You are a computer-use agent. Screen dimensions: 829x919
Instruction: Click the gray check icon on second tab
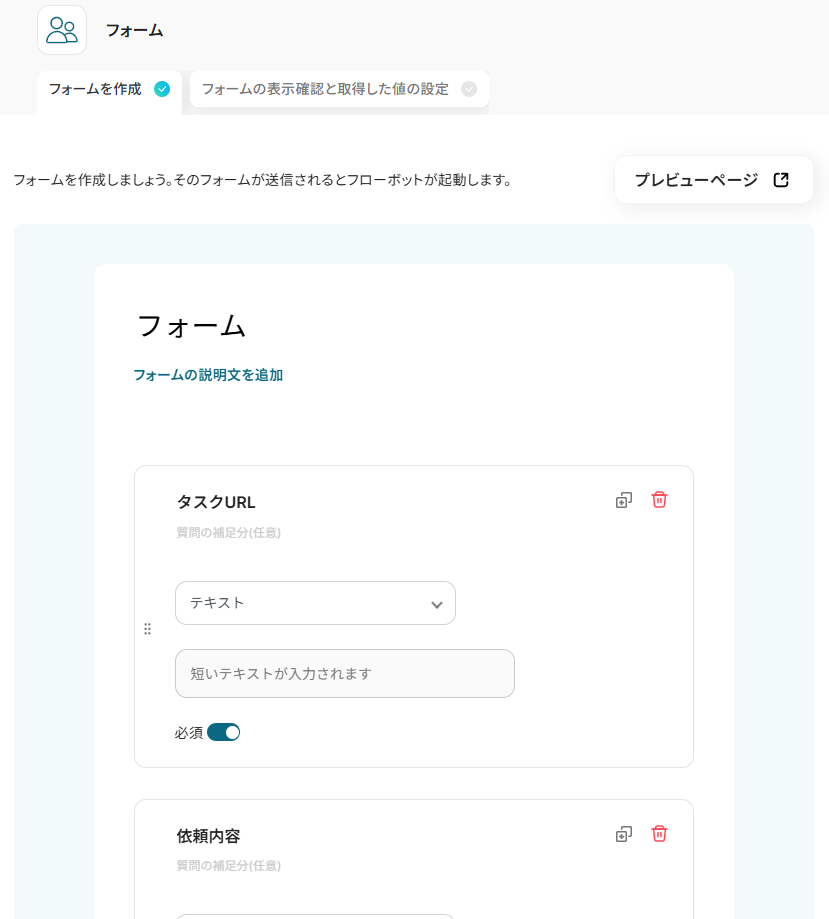coord(469,89)
